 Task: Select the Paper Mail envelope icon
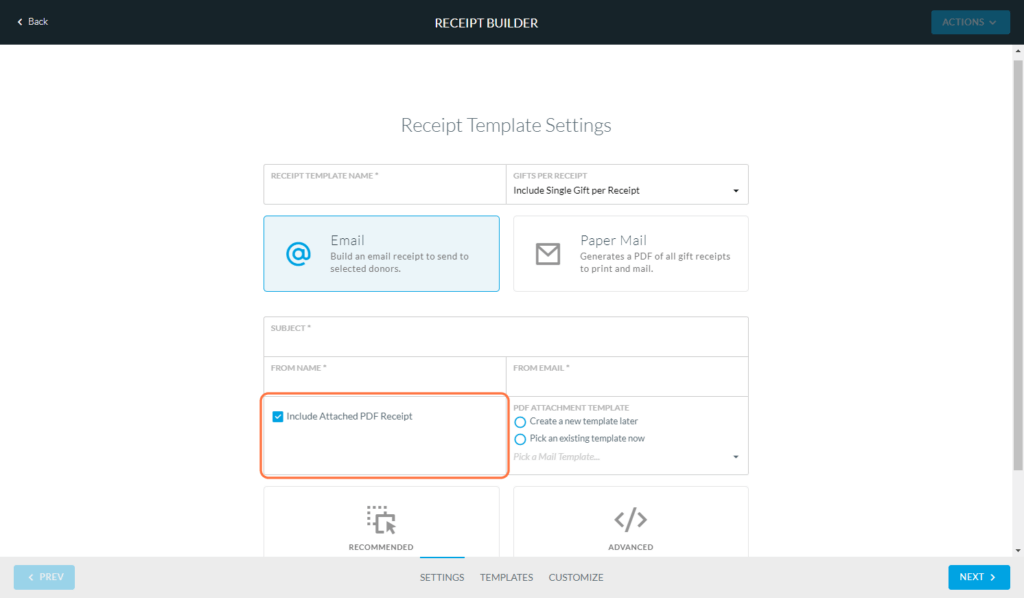547,253
